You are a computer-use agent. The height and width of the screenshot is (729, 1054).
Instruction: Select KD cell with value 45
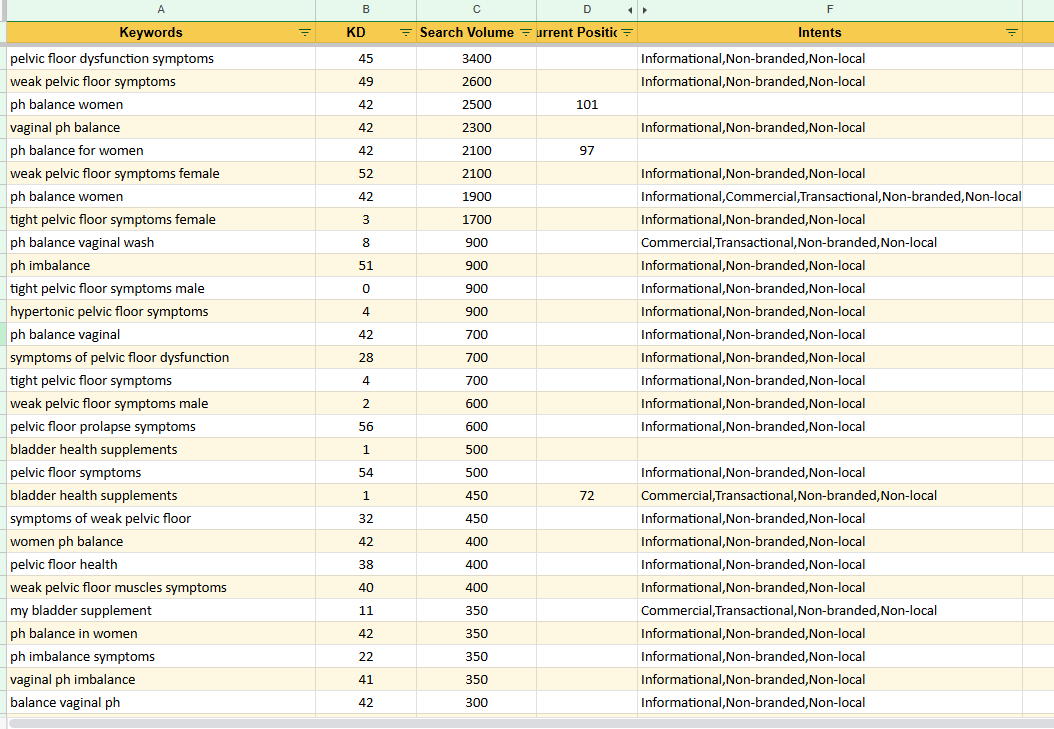click(366, 58)
